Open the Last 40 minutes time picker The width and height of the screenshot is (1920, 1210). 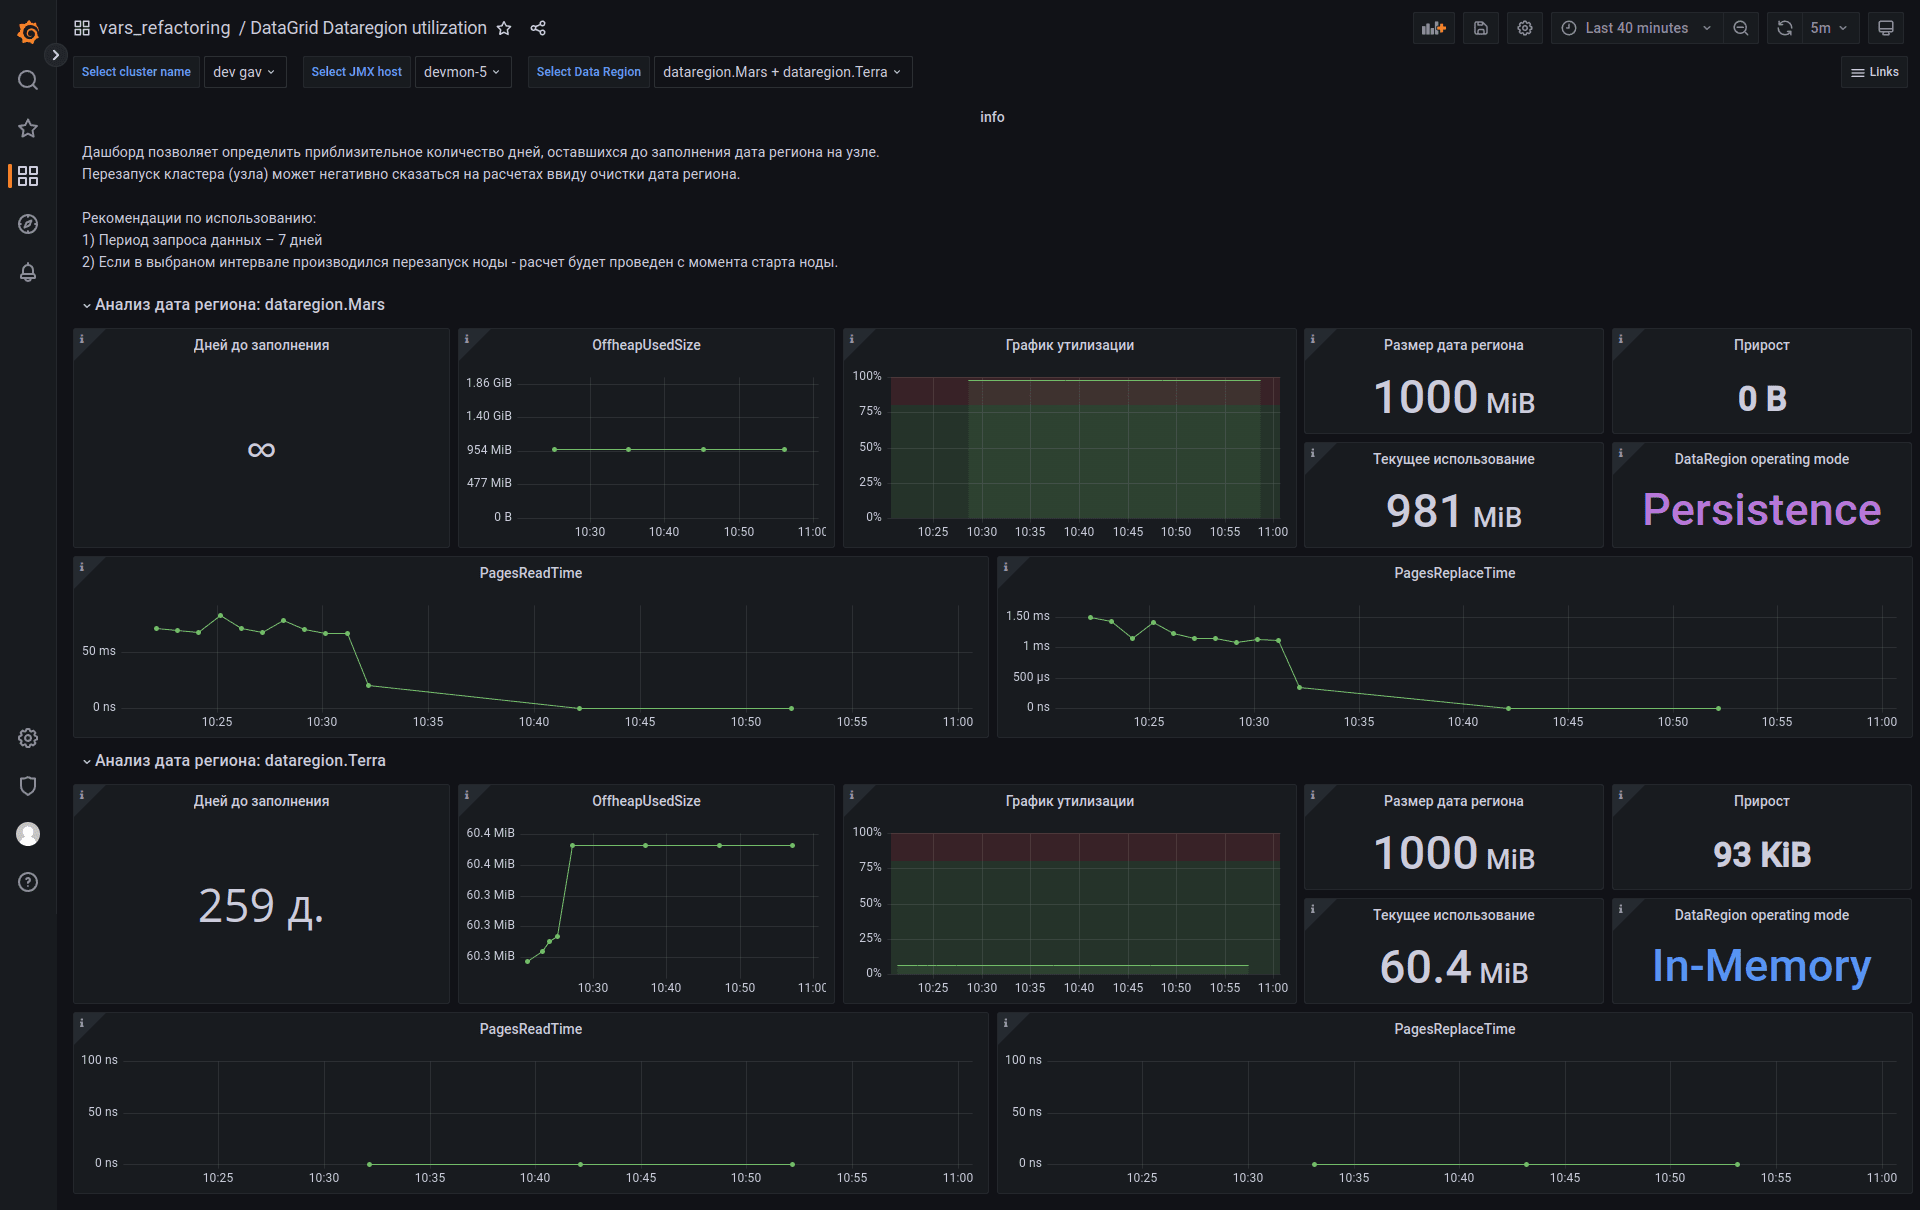tap(1634, 28)
